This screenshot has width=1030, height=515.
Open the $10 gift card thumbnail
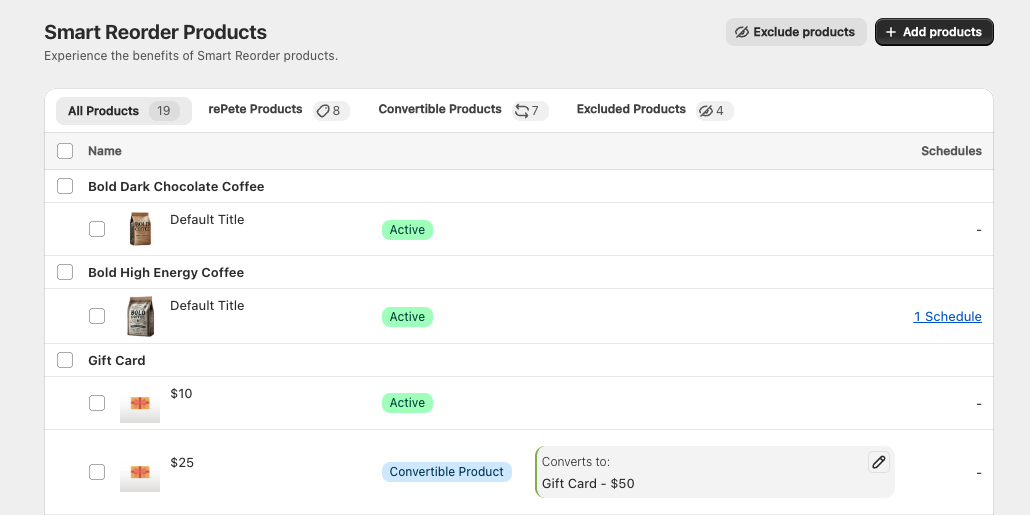(x=140, y=403)
